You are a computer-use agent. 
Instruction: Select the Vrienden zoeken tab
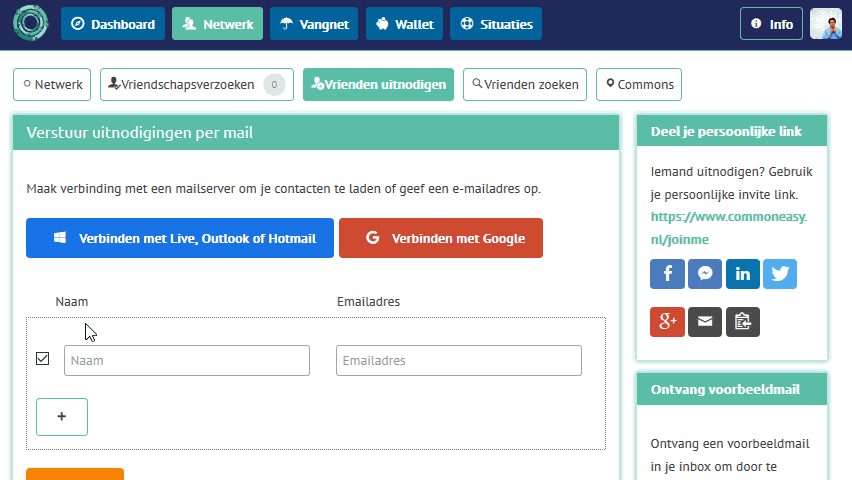click(x=525, y=85)
